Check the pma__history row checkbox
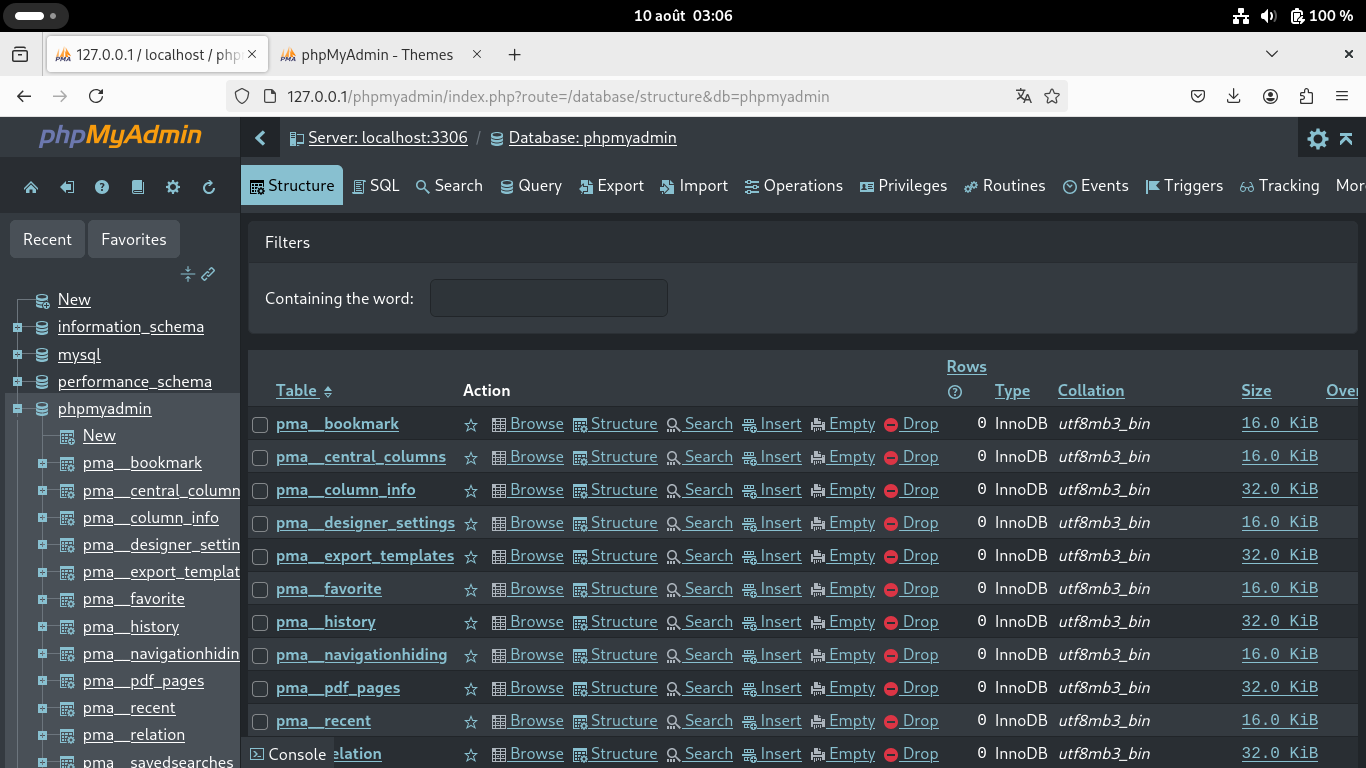Viewport: 1366px width, 768px height. tap(260, 623)
